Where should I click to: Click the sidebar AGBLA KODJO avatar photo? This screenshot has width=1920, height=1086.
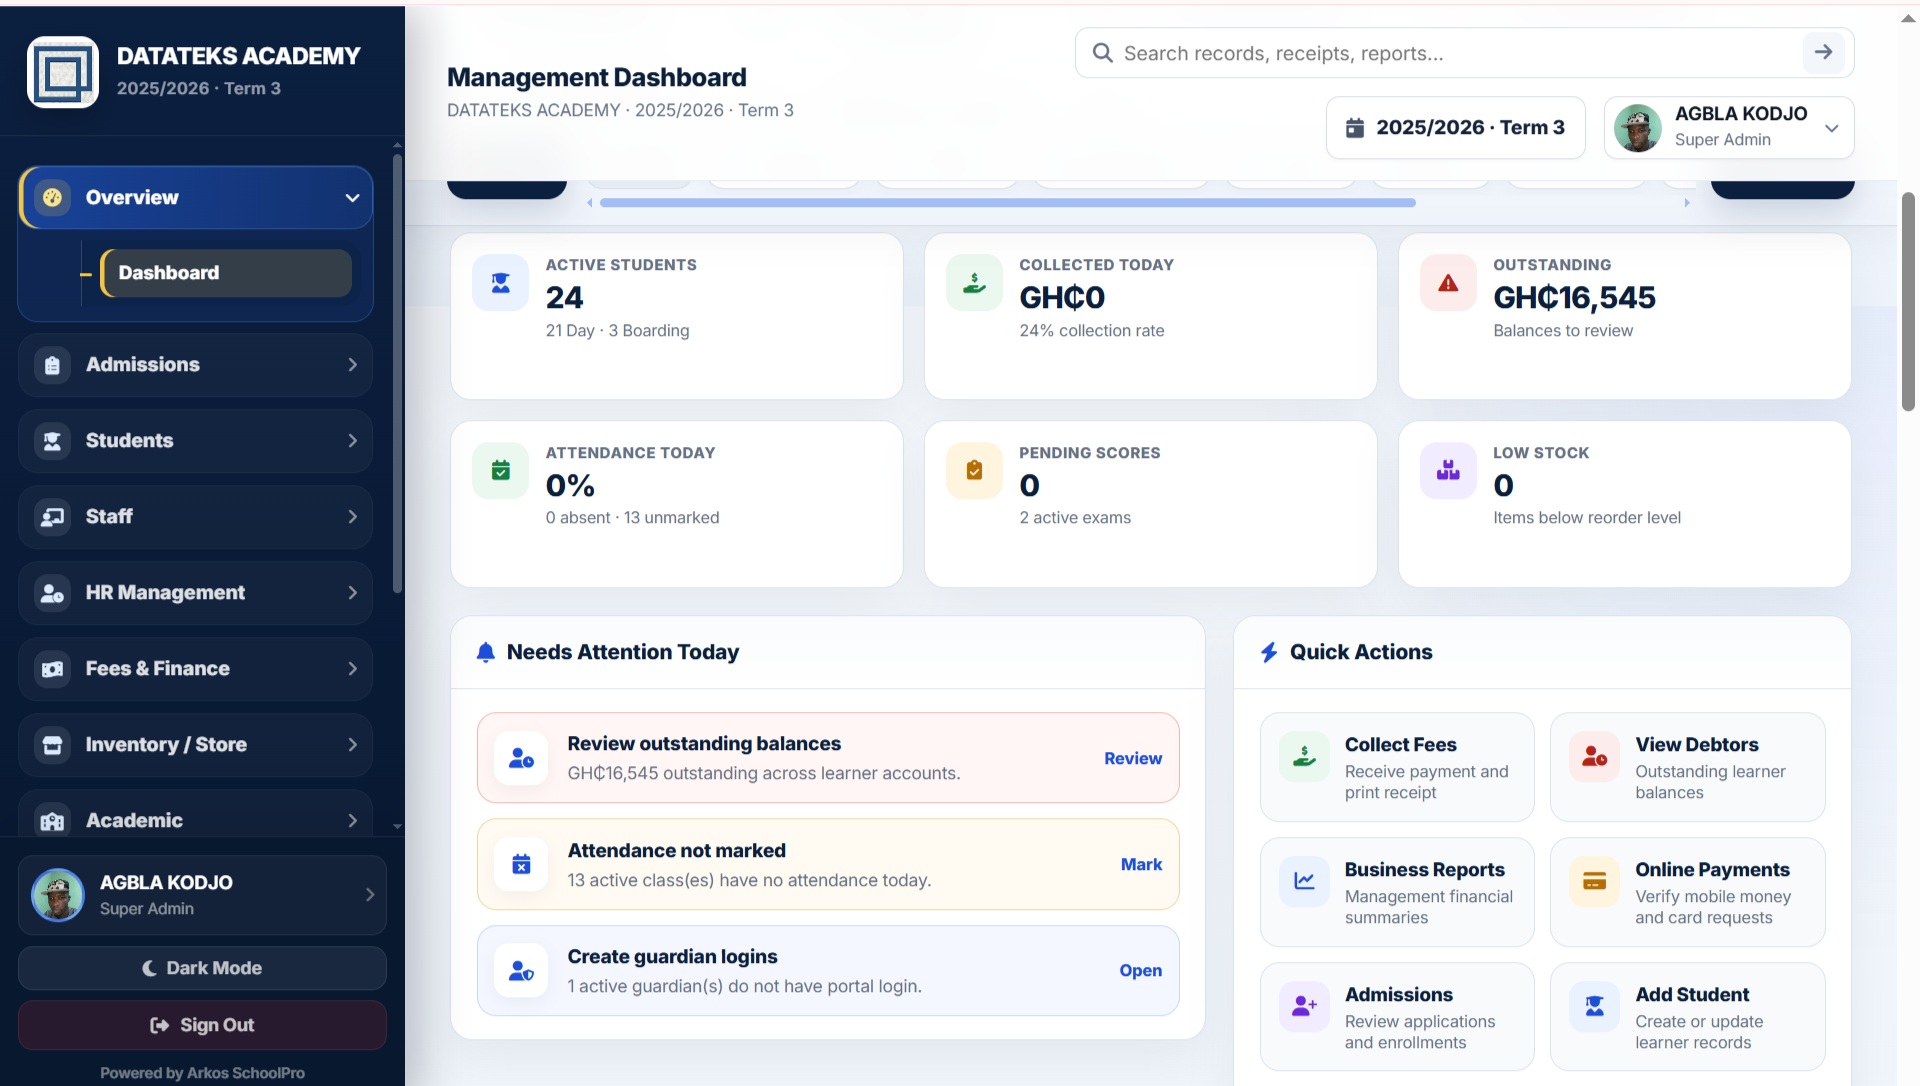pyautogui.click(x=58, y=895)
